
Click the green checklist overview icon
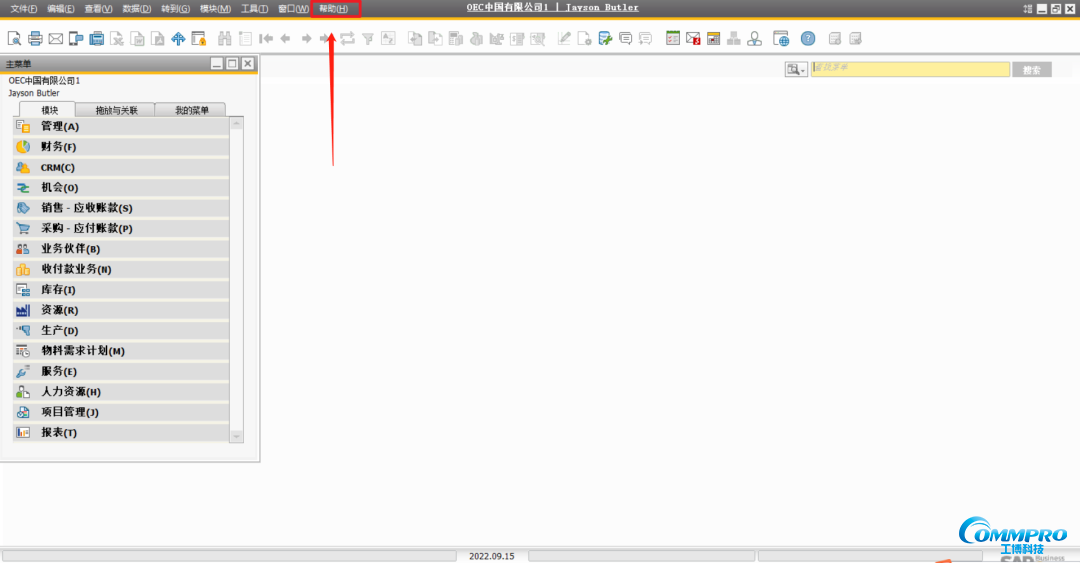coord(673,39)
